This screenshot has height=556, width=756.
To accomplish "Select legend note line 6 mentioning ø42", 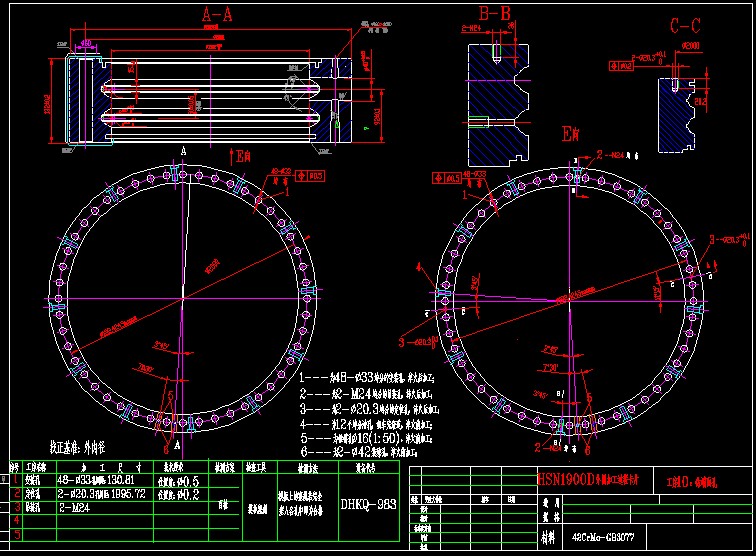I will (x=358, y=452).
